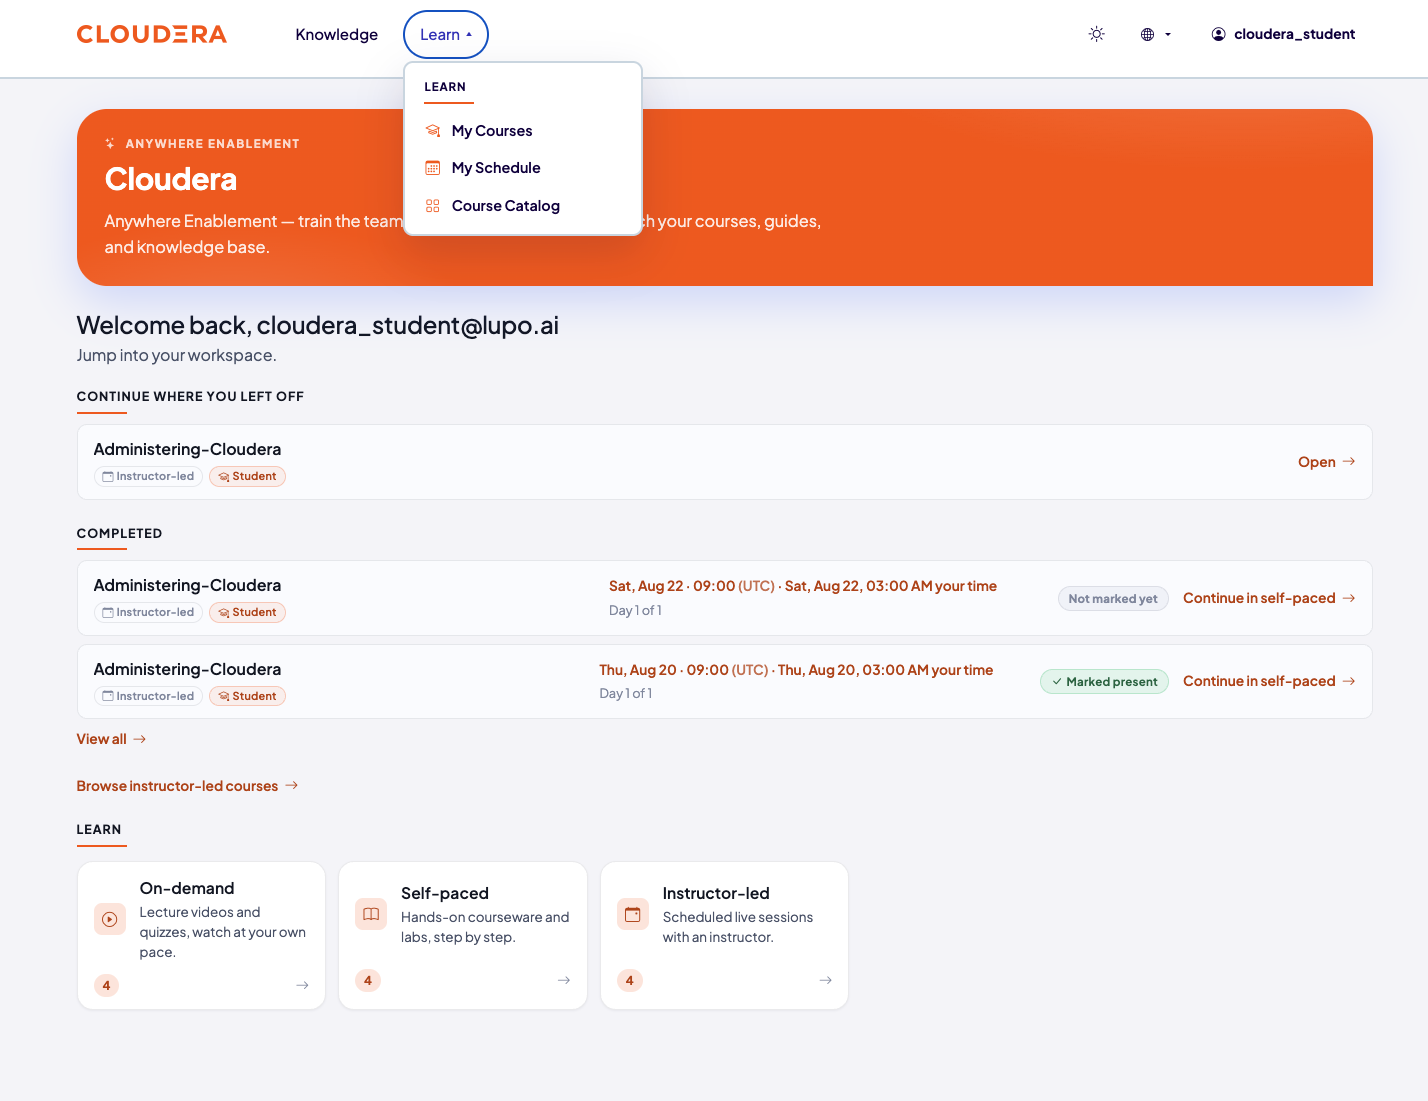Click the user avatar icon
Image resolution: width=1428 pixels, height=1101 pixels.
tap(1218, 34)
